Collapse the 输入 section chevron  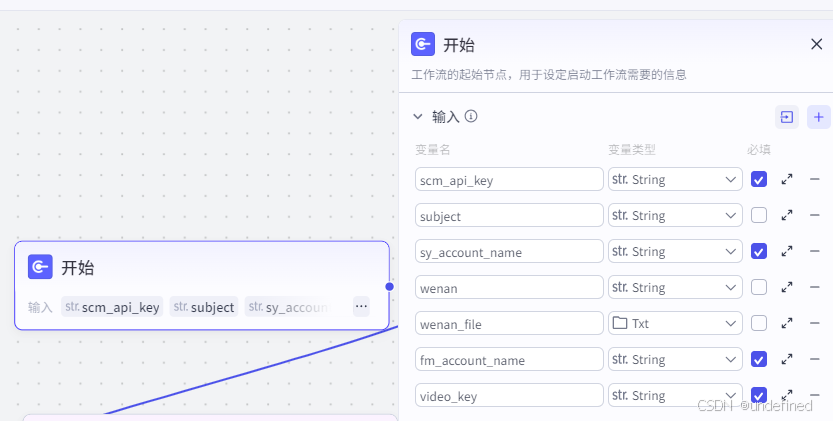point(418,116)
